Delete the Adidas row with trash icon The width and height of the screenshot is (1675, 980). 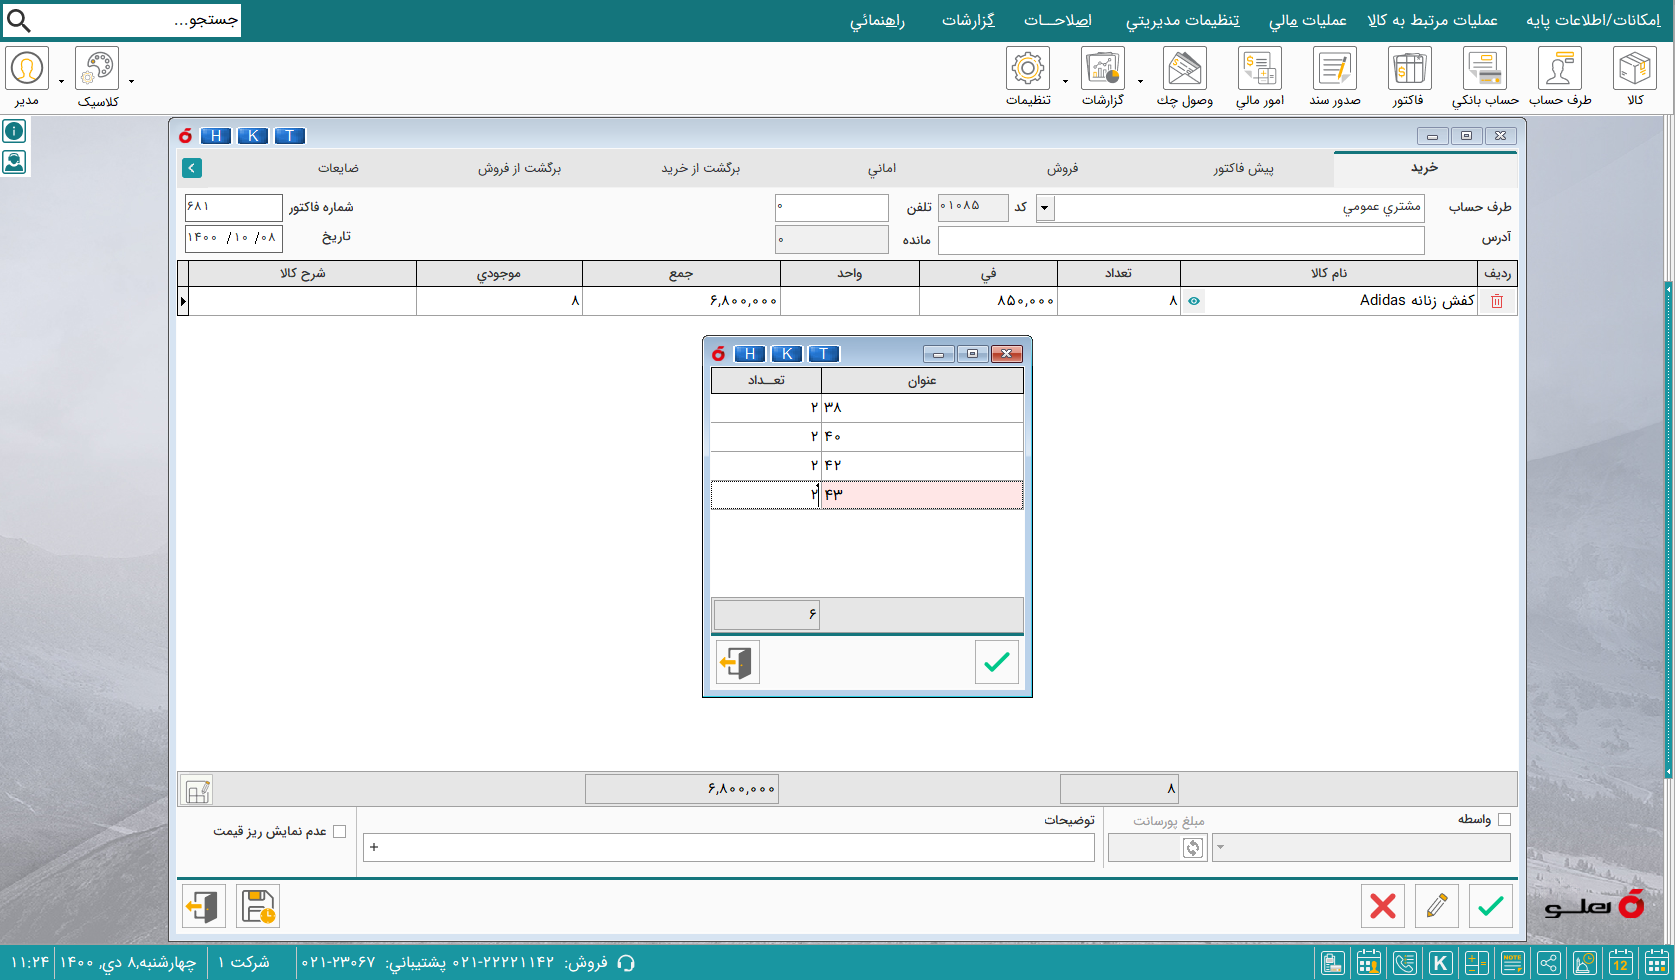[1497, 301]
